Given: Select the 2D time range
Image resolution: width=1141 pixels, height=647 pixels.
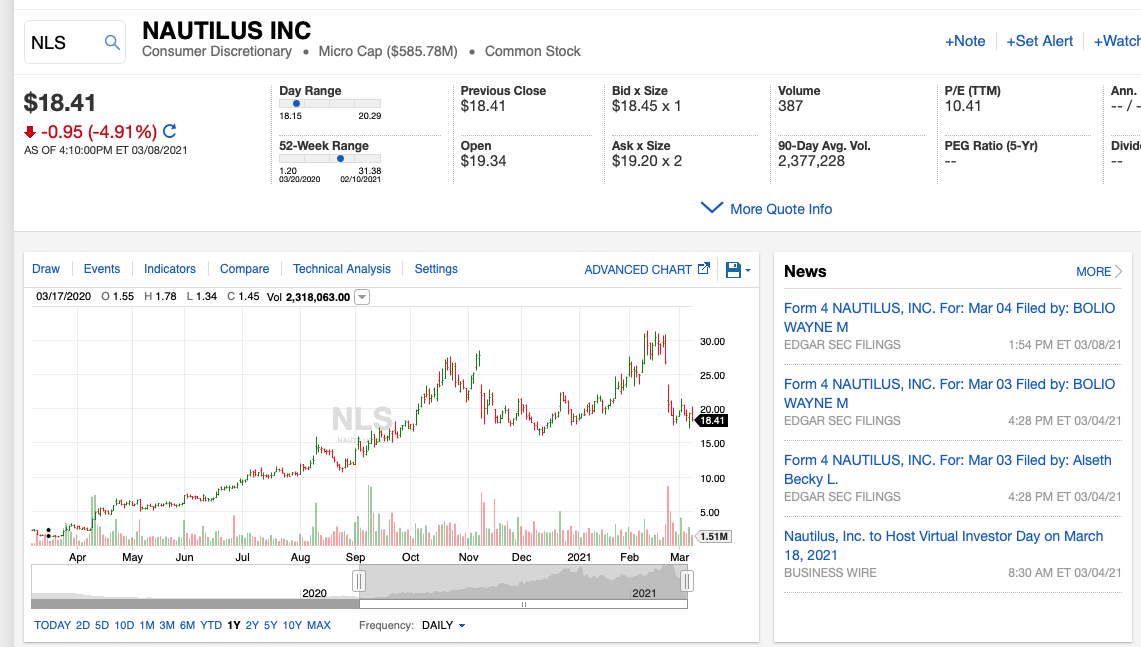Looking at the screenshot, I should click(83, 625).
